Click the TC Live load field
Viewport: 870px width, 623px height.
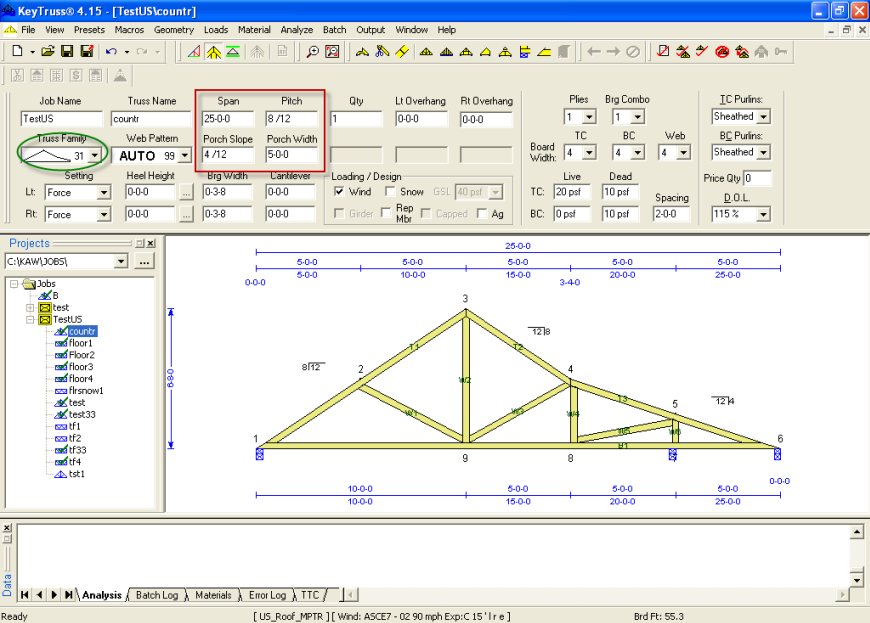click(571, 192)
